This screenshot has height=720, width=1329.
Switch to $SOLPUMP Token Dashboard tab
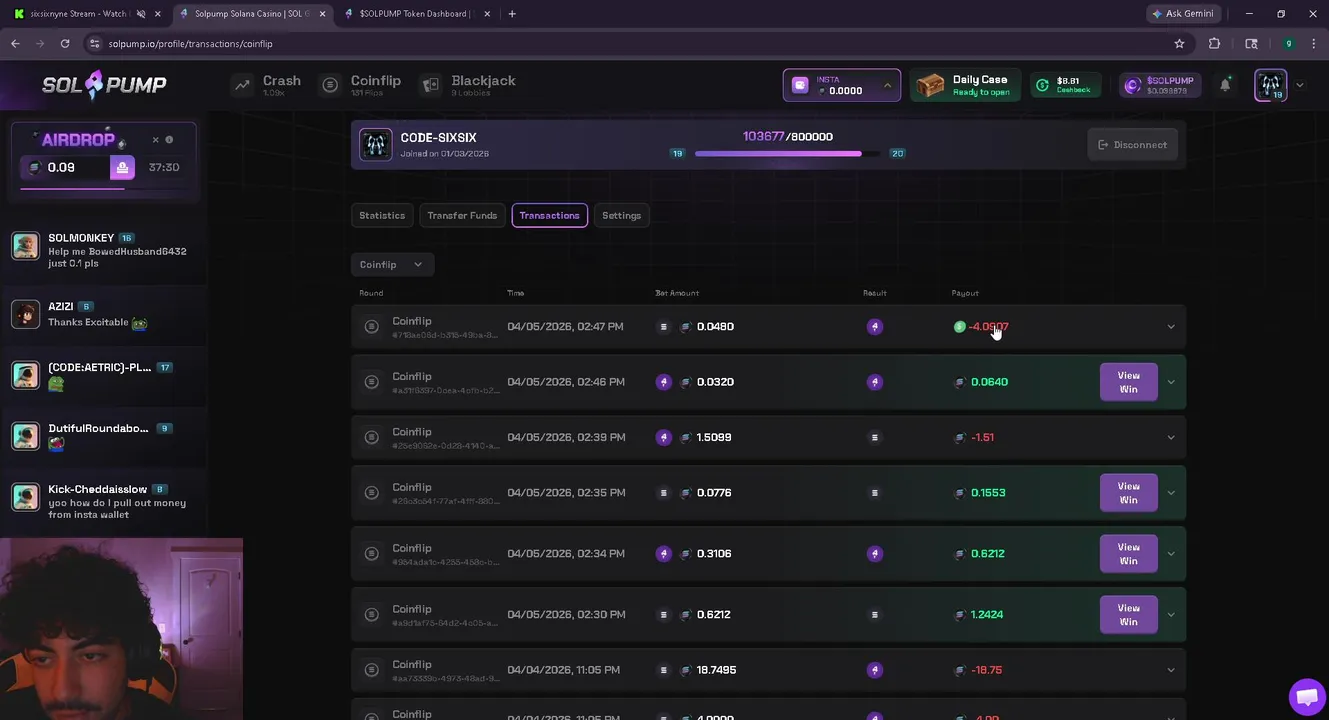click(414, 14)
